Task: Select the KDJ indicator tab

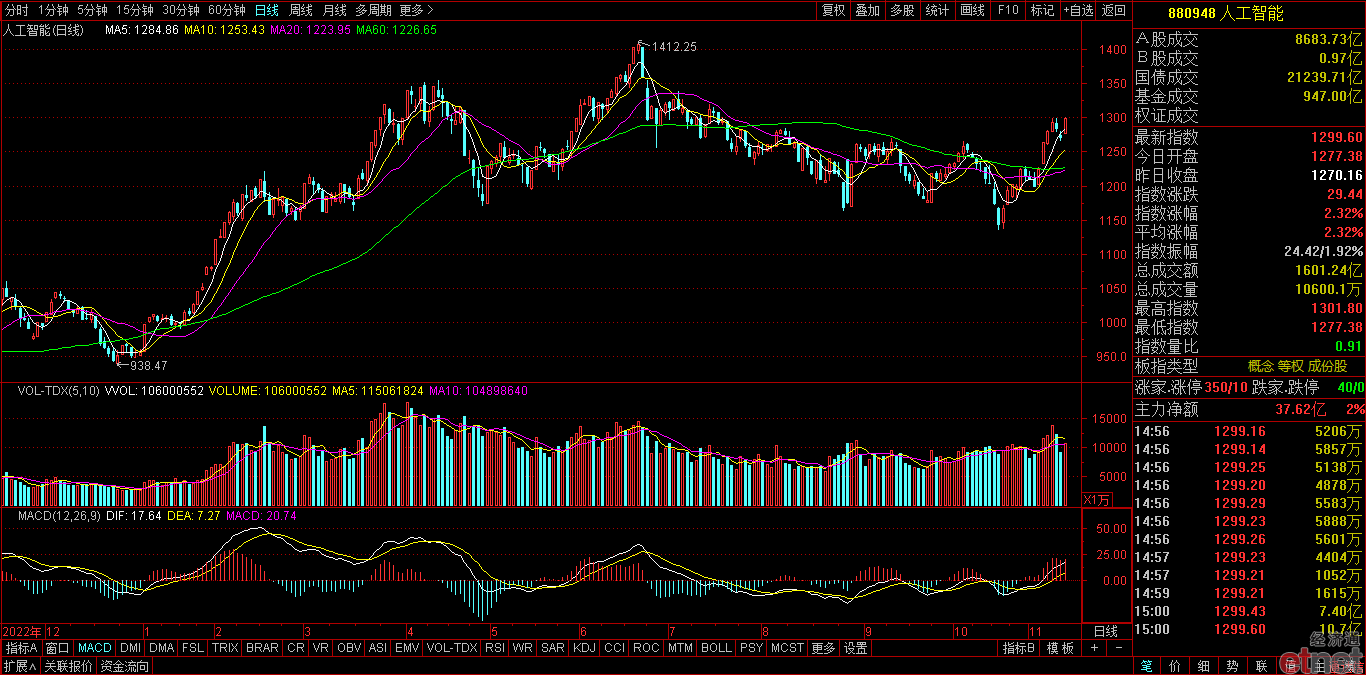Action: pos(584,648)
